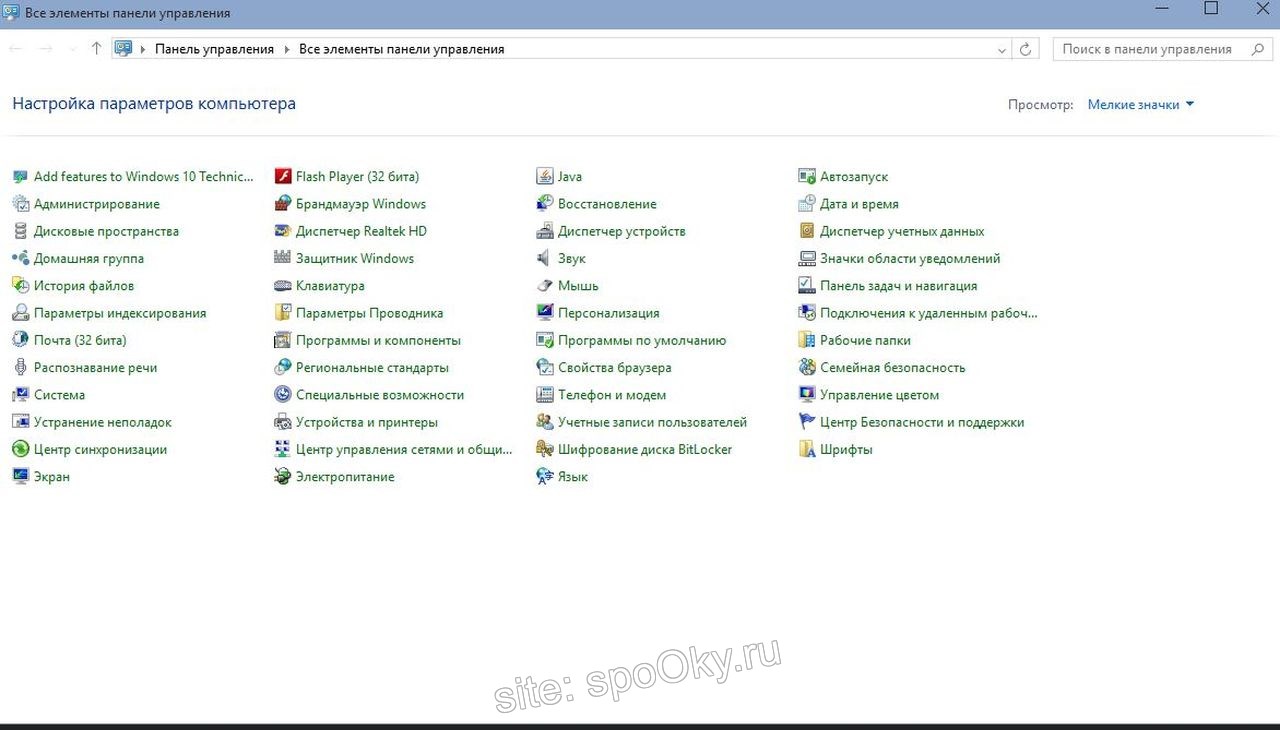Go up one level with the up arrow
This screenshot has width=1280, height=730.
(96, 49)
